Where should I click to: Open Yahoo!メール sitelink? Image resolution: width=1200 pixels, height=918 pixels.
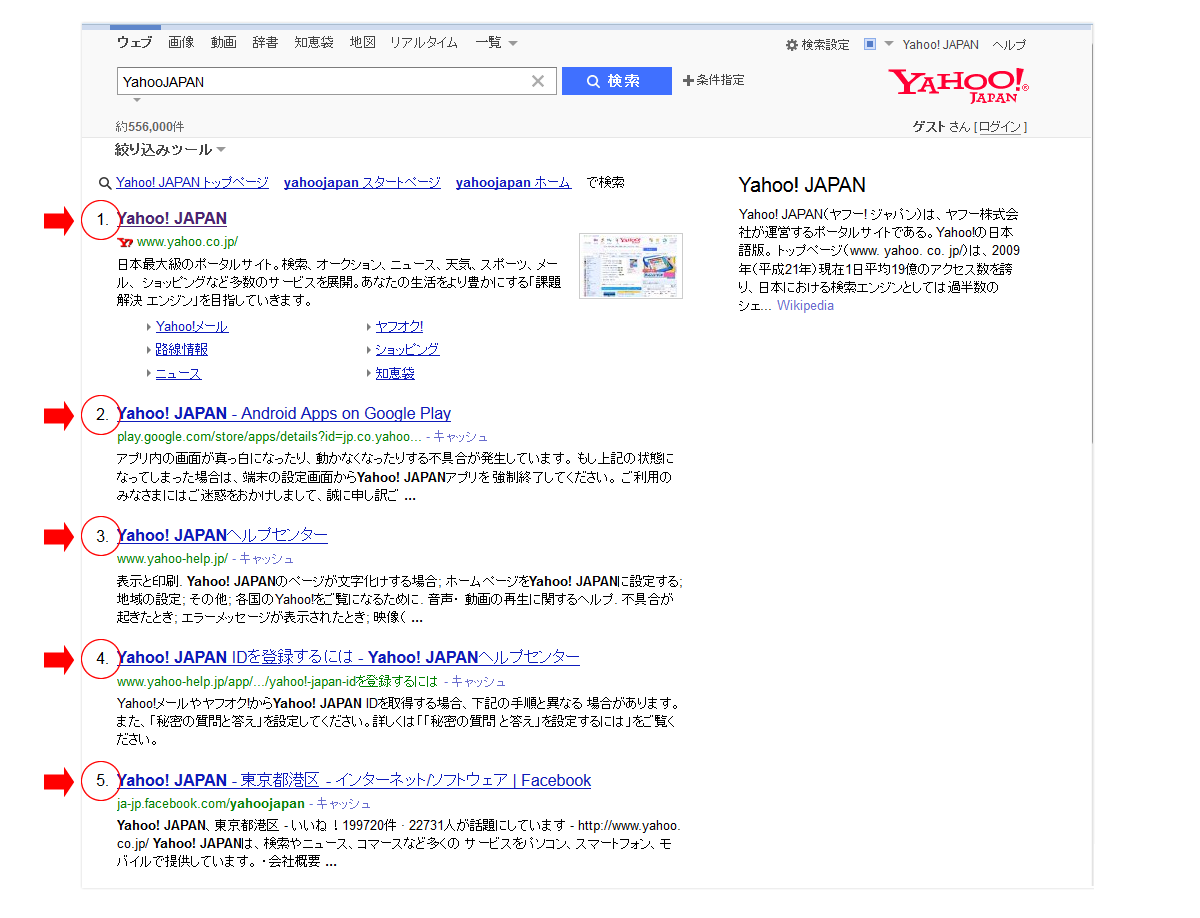pos(191,327)
